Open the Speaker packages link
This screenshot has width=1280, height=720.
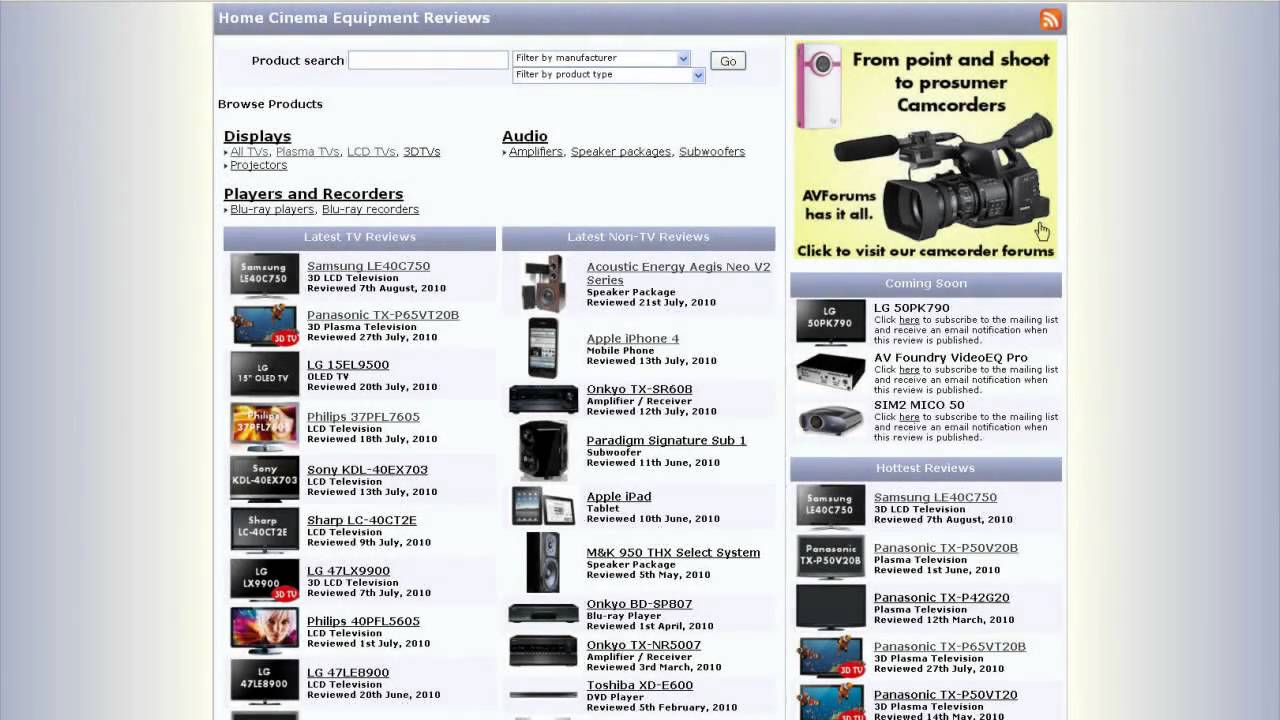point(621,152)
